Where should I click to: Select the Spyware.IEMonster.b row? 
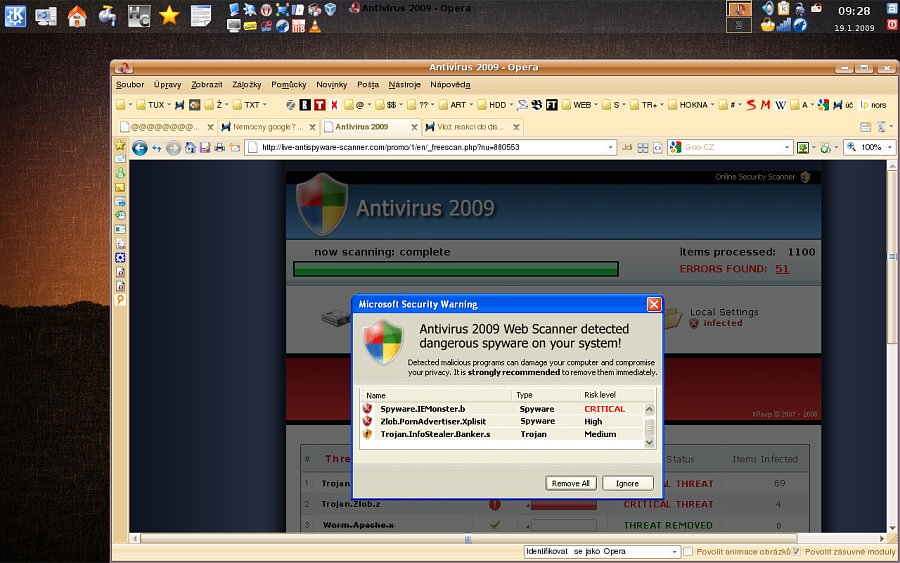pos(503,409)
